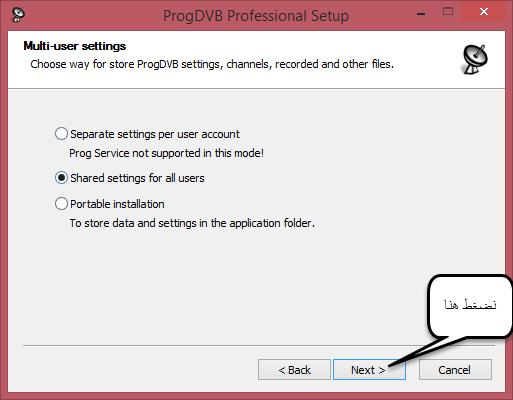Click the 'Choose way for store ProgDVB settings' text
Viewport: 513px width, 400px height.
[212, 64]
